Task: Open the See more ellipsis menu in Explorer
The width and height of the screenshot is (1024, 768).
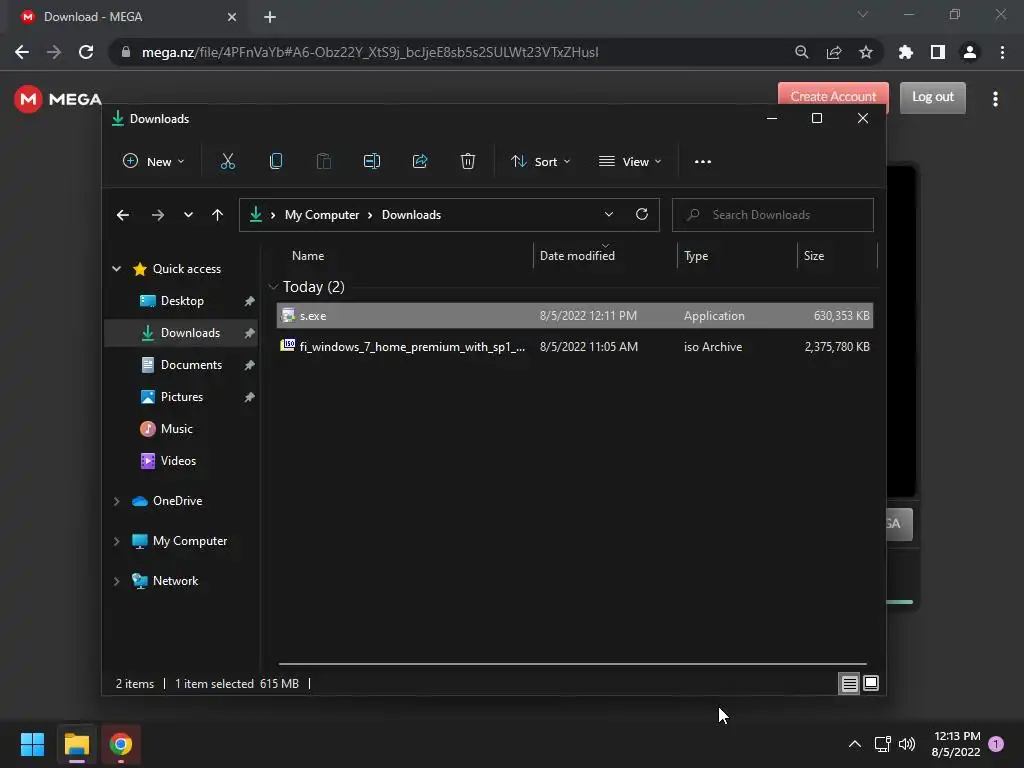Action: [703, 162]
